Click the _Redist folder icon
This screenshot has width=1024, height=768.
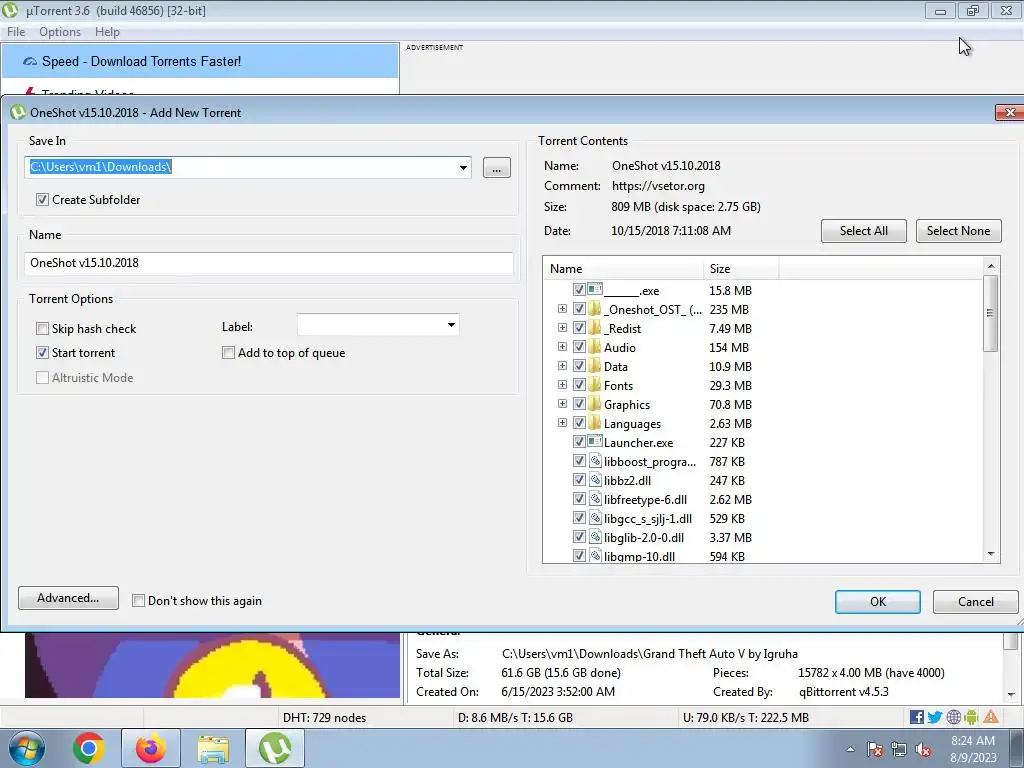[594, 328]
